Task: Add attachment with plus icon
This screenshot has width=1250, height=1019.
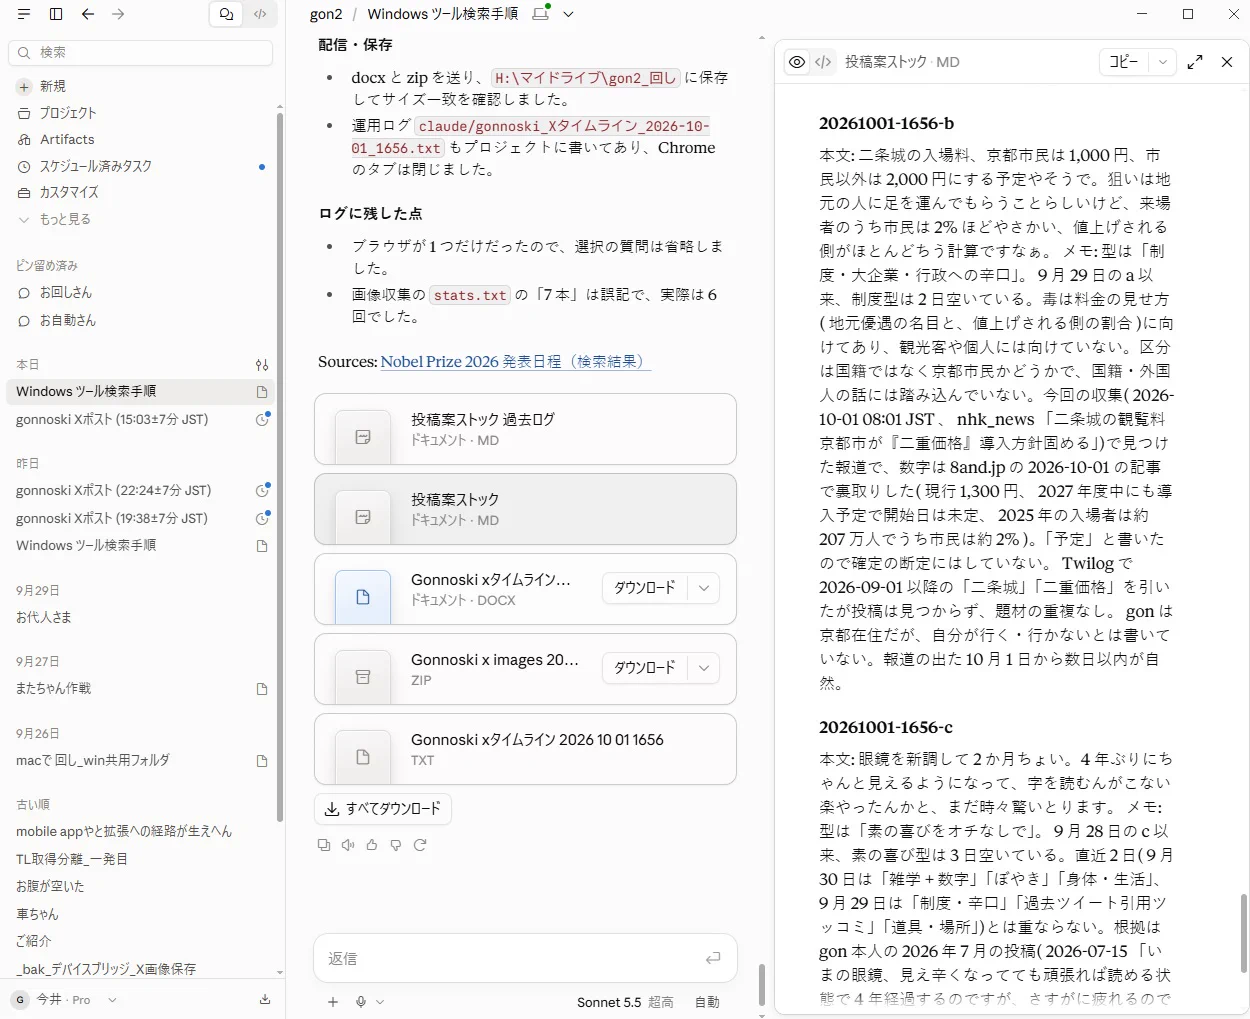Action: coord(333,1002)
